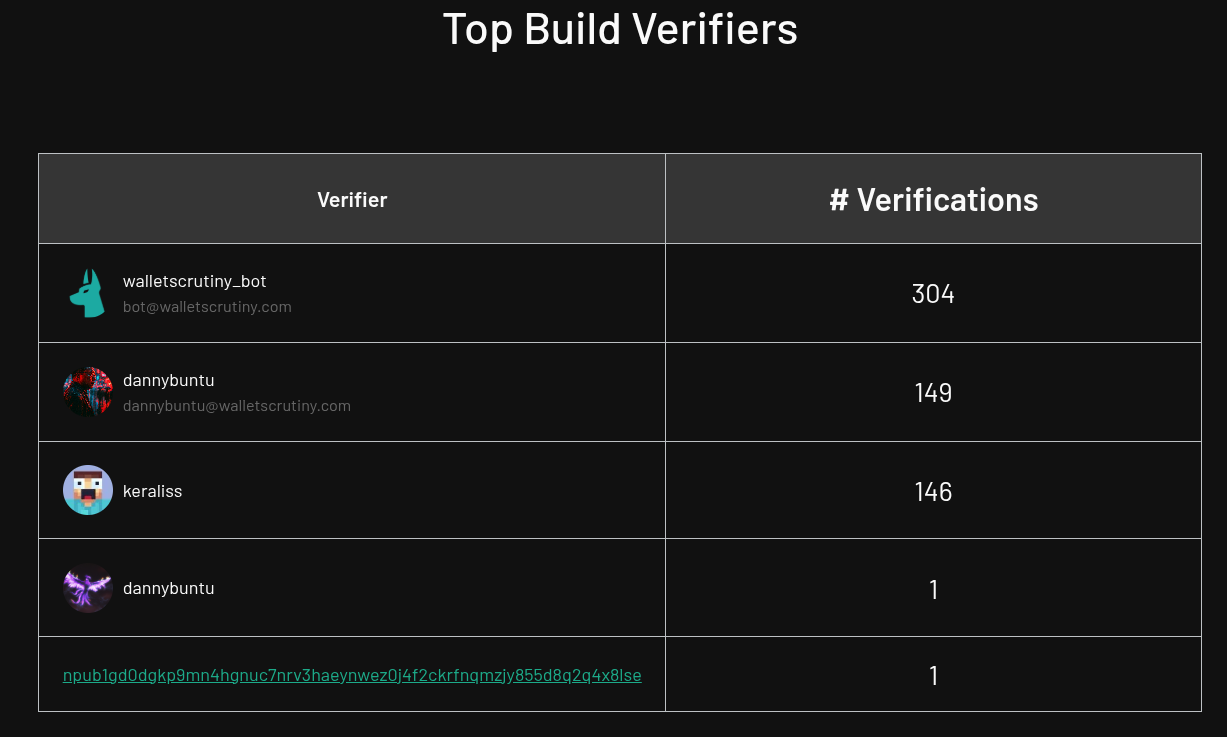Select the walletscrutiny_bot username
Viewport: 1227px width, 737px height.
(195, 281)
